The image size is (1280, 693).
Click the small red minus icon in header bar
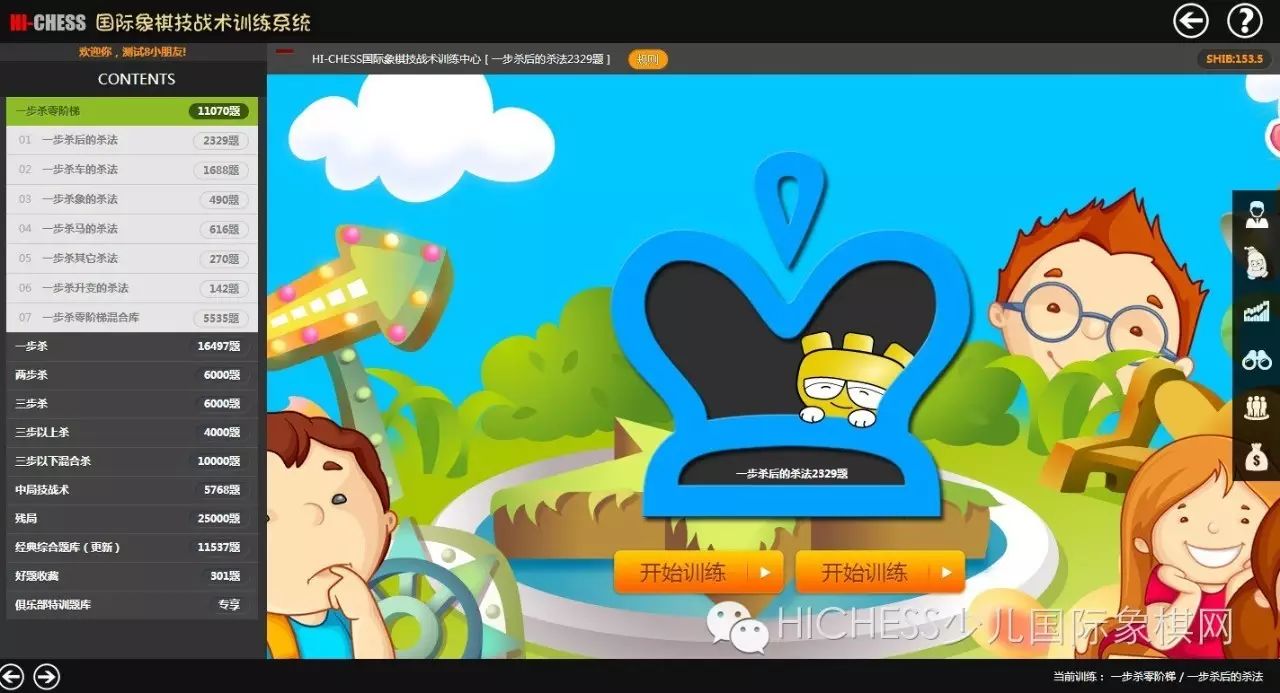[285, 52]
